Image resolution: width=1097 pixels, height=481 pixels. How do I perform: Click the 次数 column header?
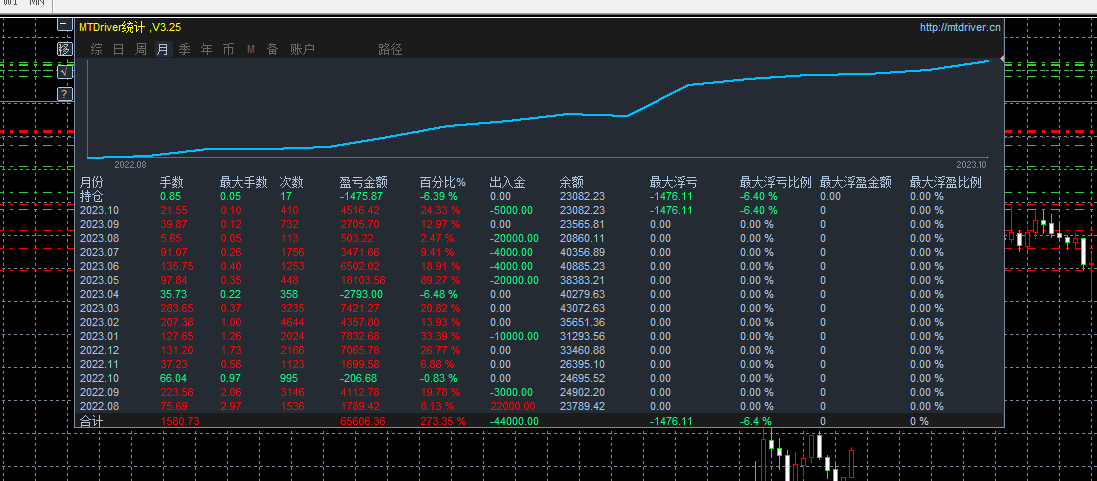tap(292, 182)
